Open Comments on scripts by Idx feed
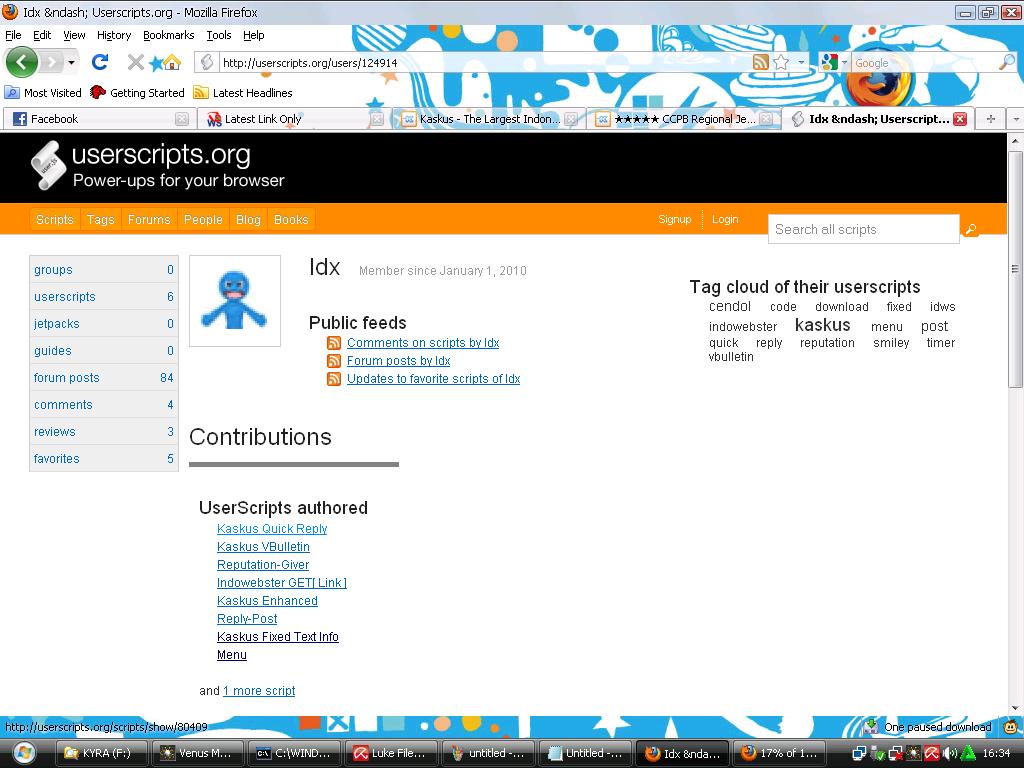This screenshot has height=768, width=1024. point(423,343)
